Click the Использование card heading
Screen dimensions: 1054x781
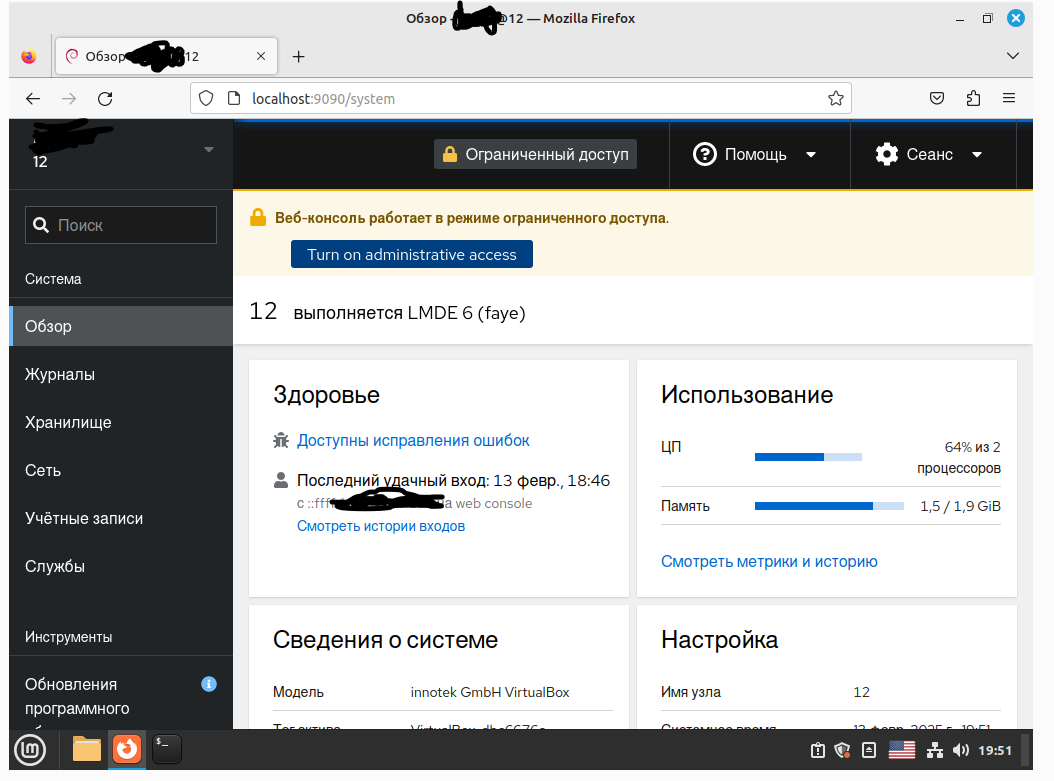747,395
